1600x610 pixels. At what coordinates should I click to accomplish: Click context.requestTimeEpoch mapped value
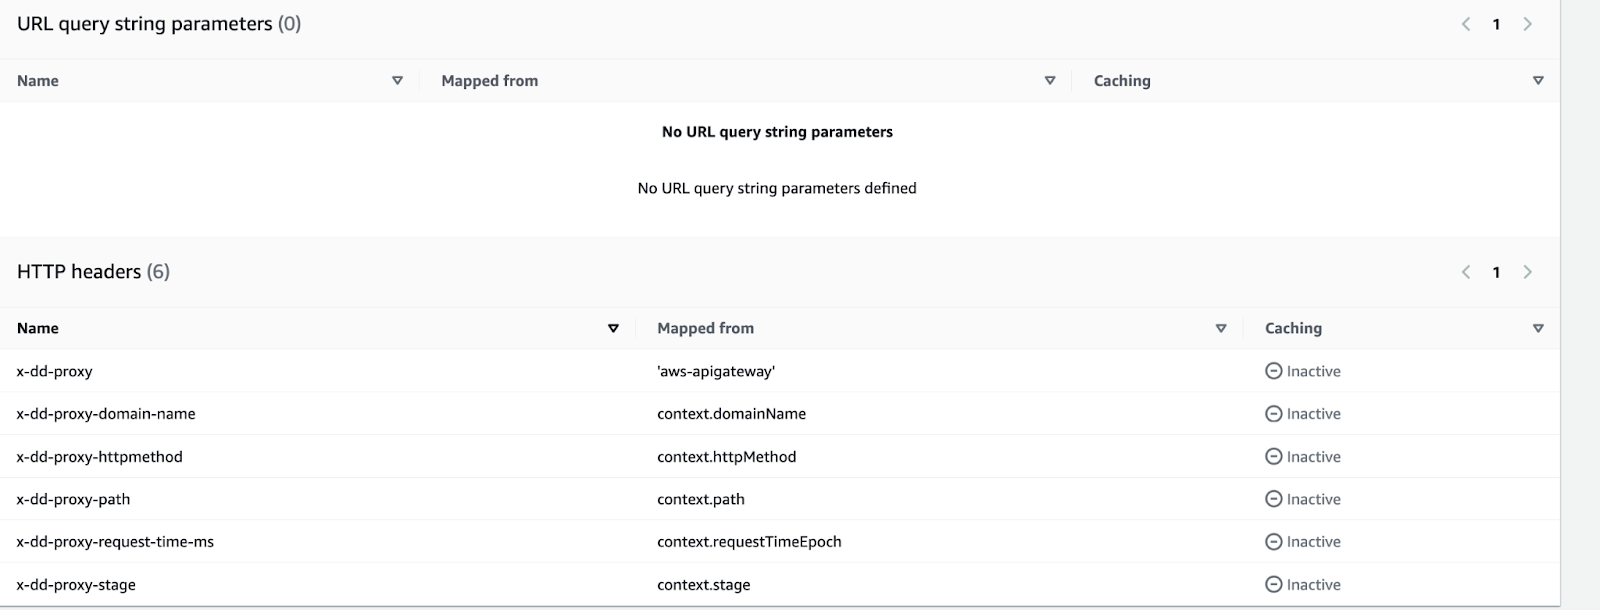click(x=749, y=542)
